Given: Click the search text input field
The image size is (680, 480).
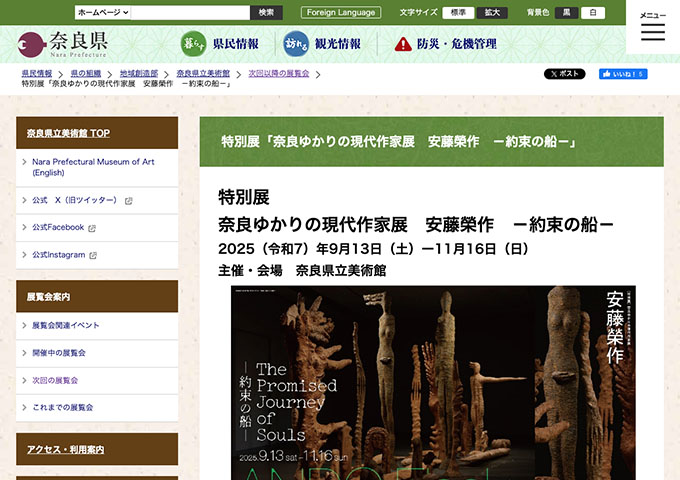Looking at the screenshot, I should [190, 13].
